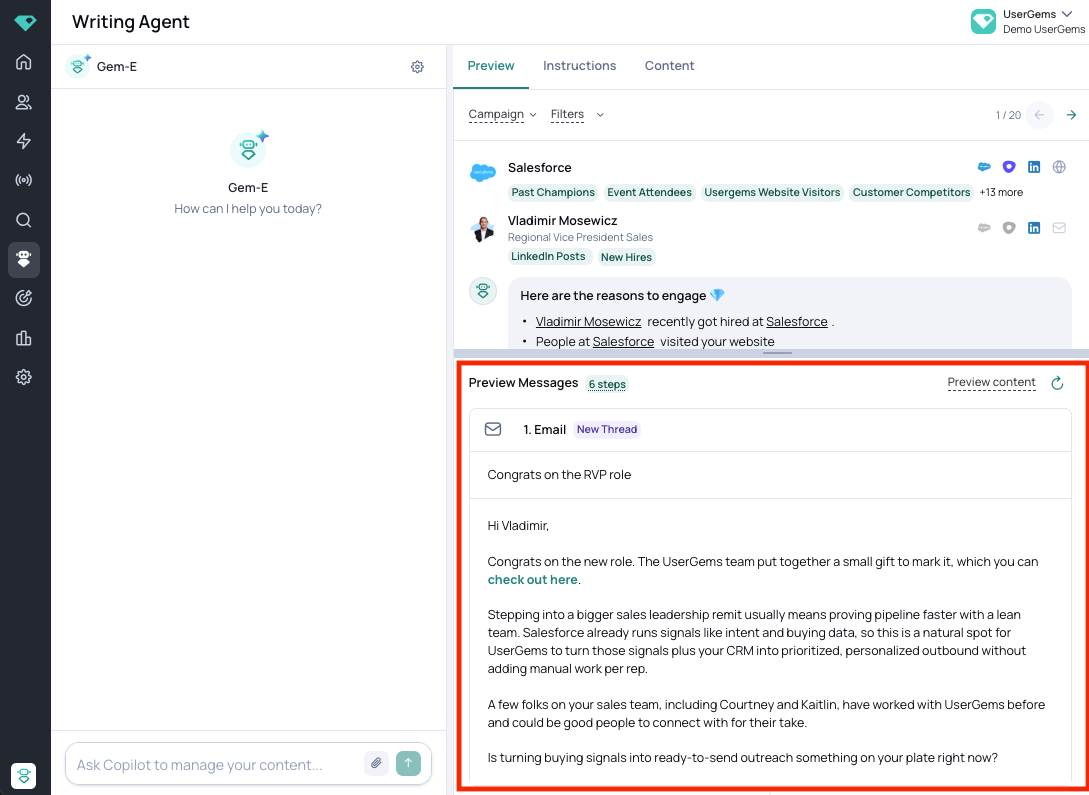Click the 'Regional Vice President Sales' title
Image resolution: width=1089 pixels, height=795 pixels.
[580, 237]
